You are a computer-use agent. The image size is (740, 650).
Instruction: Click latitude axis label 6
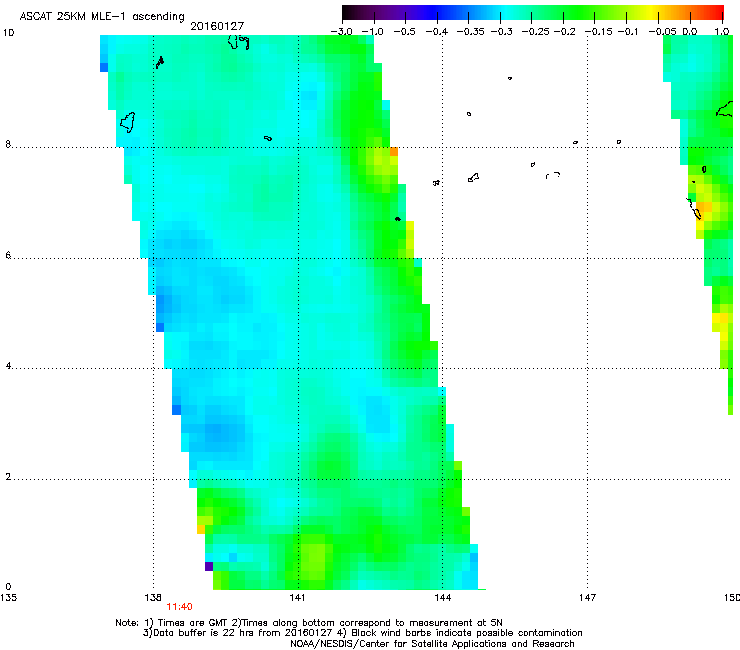coord(8,255)
